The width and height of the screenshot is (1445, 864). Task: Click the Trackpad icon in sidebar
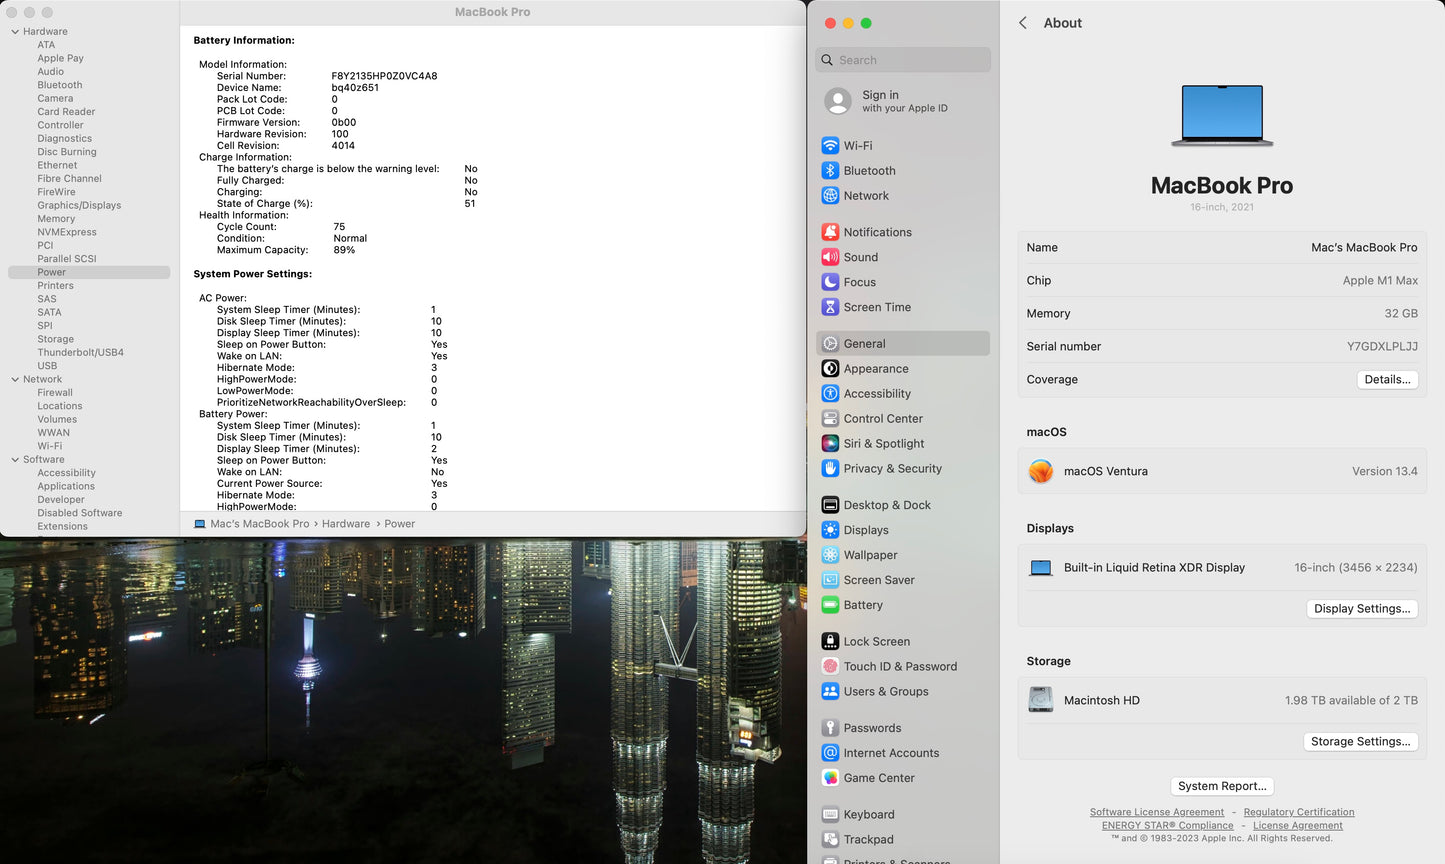click(x=830, y=839)
